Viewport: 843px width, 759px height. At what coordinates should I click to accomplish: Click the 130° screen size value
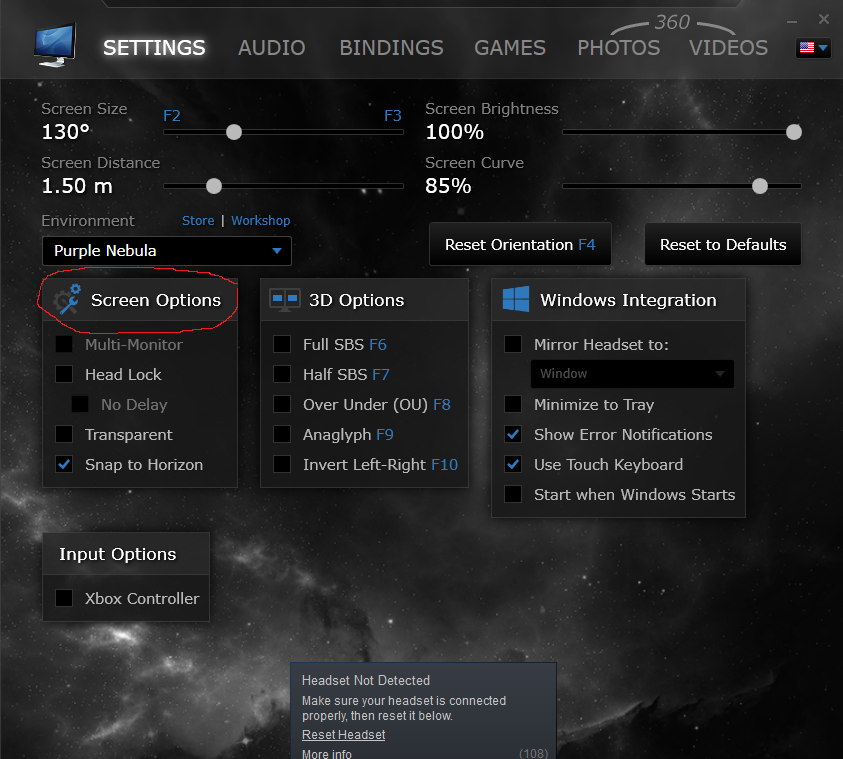coord(66,132)
